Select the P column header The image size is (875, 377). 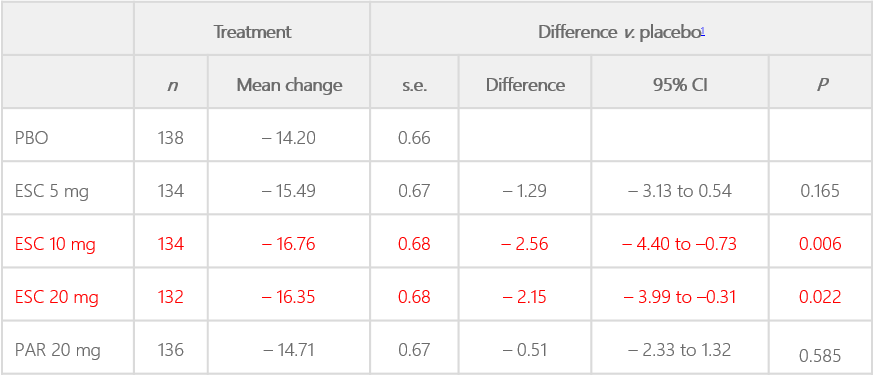[821, 85]
